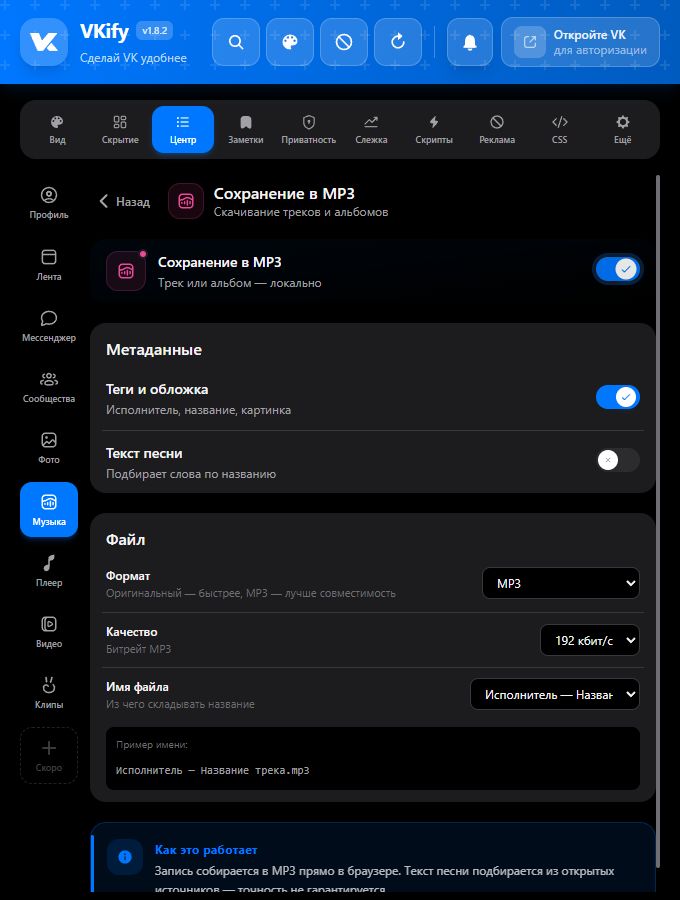Open the Ещё settings tab
The height and width of the screenshot is (900, 680).
point(623,130)
